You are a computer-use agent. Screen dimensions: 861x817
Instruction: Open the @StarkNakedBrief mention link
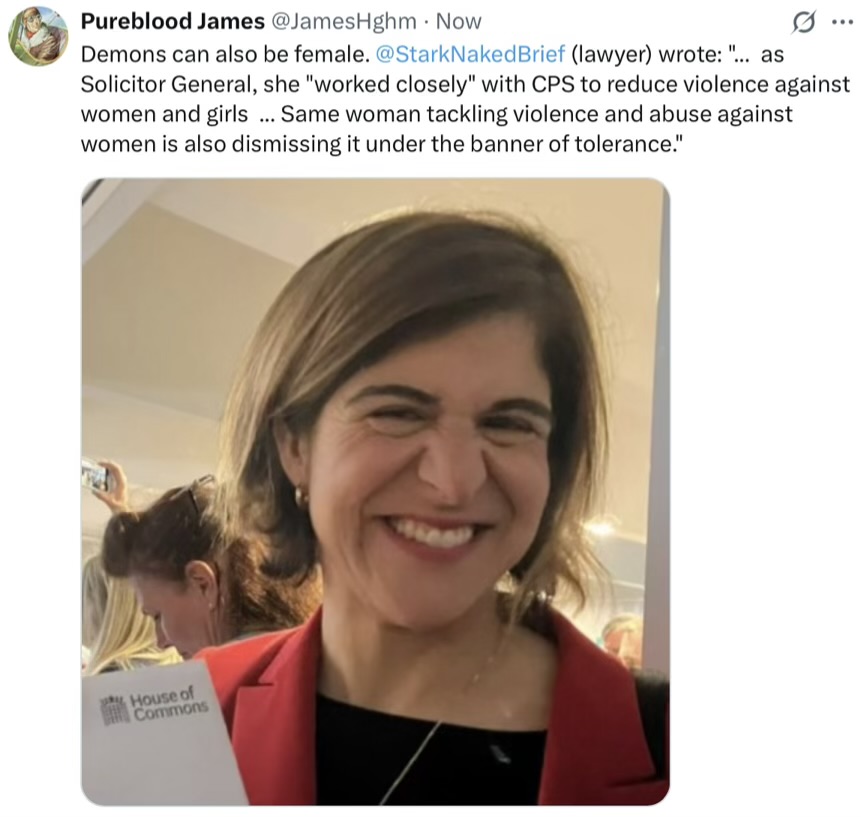click(470, 54)
